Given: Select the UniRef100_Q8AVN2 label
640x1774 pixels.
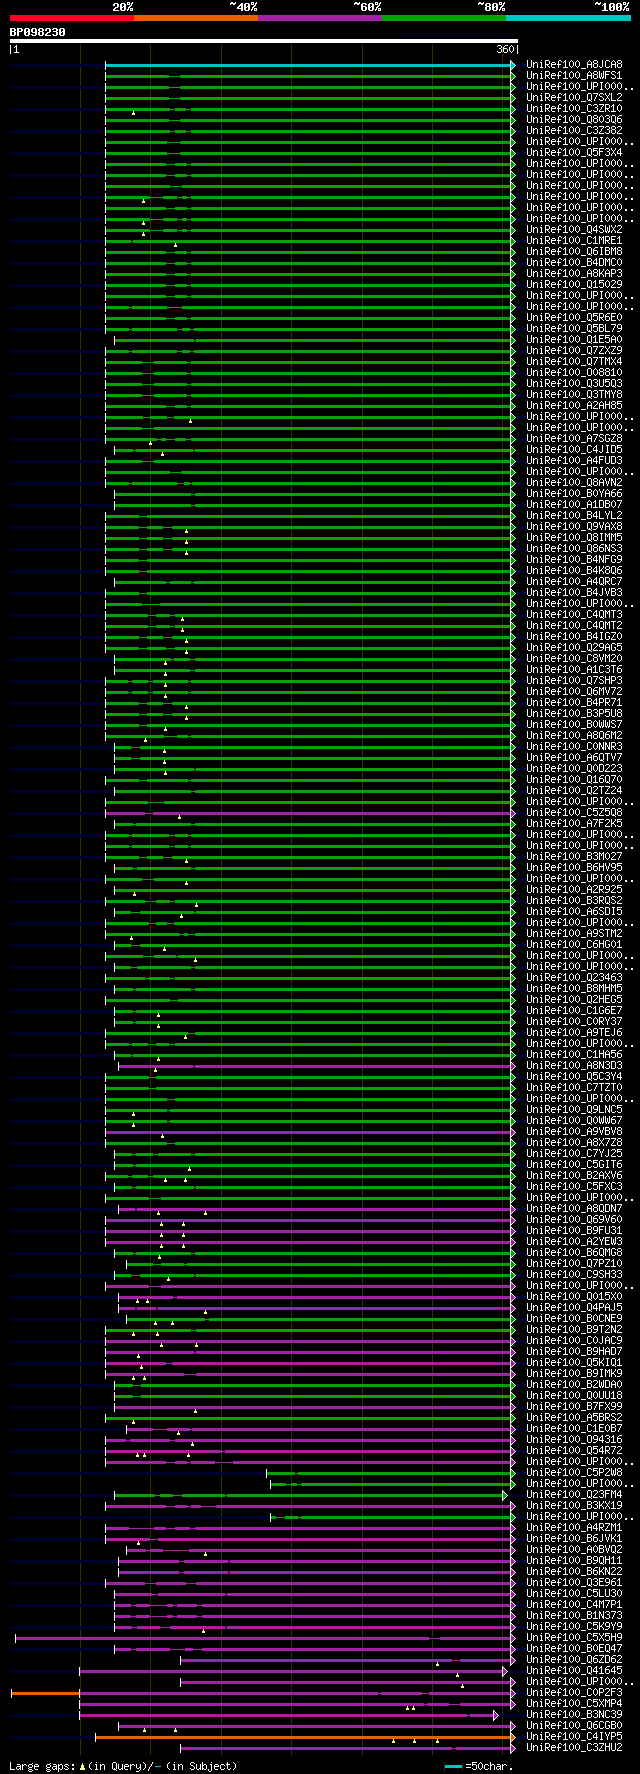Looking at the screenshot, I should pos(574,483).
